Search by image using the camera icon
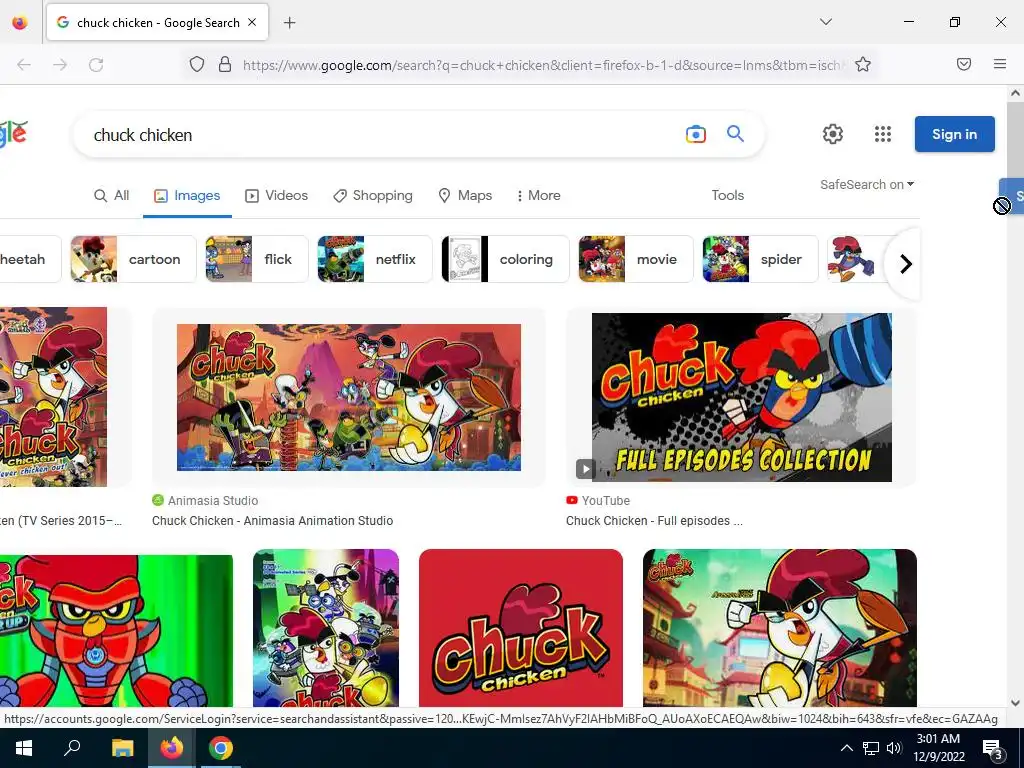Image resolution: width=1024 pixels, height=768 pixels. [x=696, y=135]
